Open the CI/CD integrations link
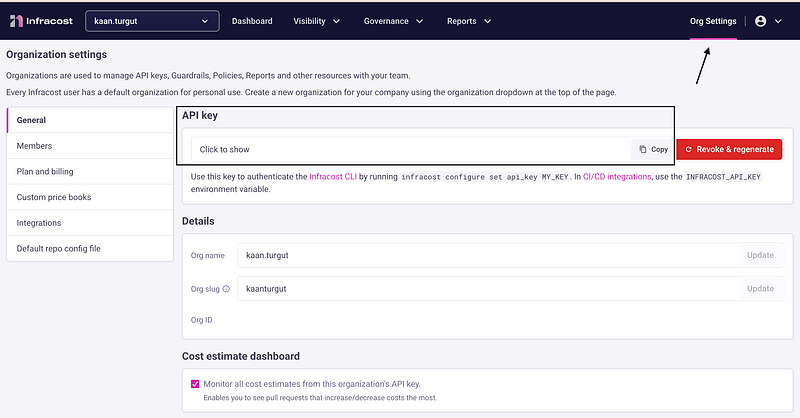The height and width of the screenshot is (418, 800). (617, 177)
